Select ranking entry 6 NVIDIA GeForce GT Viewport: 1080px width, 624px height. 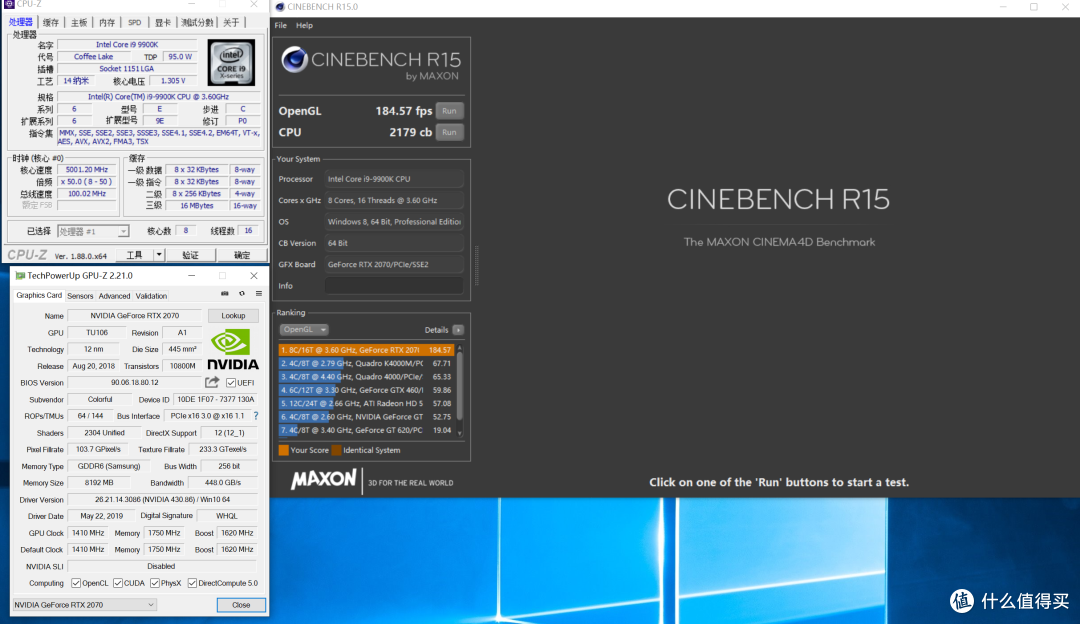pyautogui.click(x=366, y=417)
